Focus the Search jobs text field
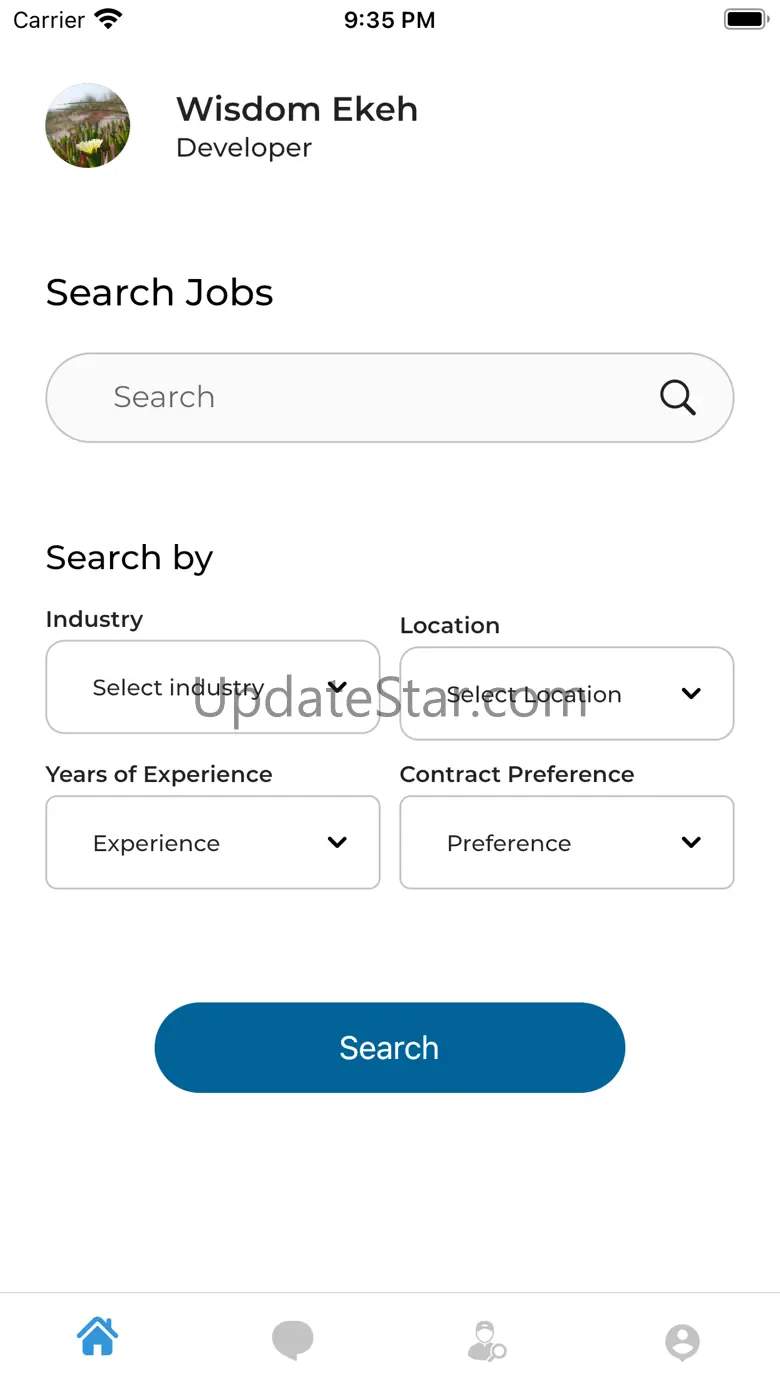Viewport: 780px width, 1387px height. pos(370,398)
